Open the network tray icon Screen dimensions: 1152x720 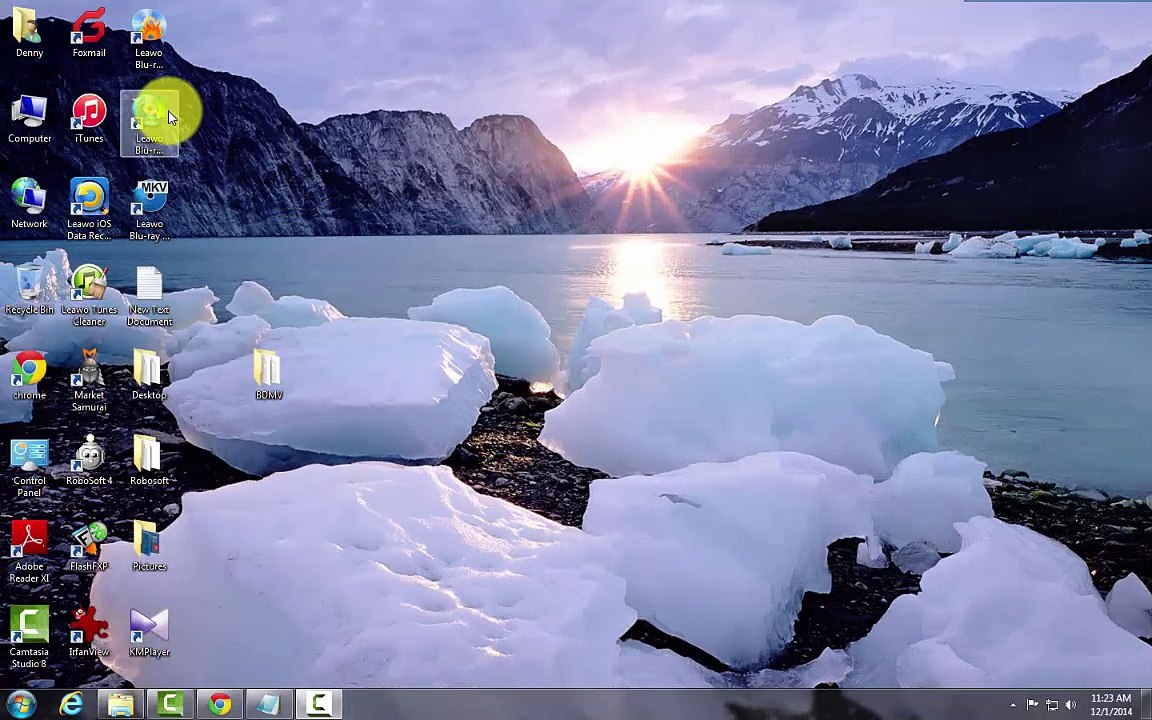1051,705
